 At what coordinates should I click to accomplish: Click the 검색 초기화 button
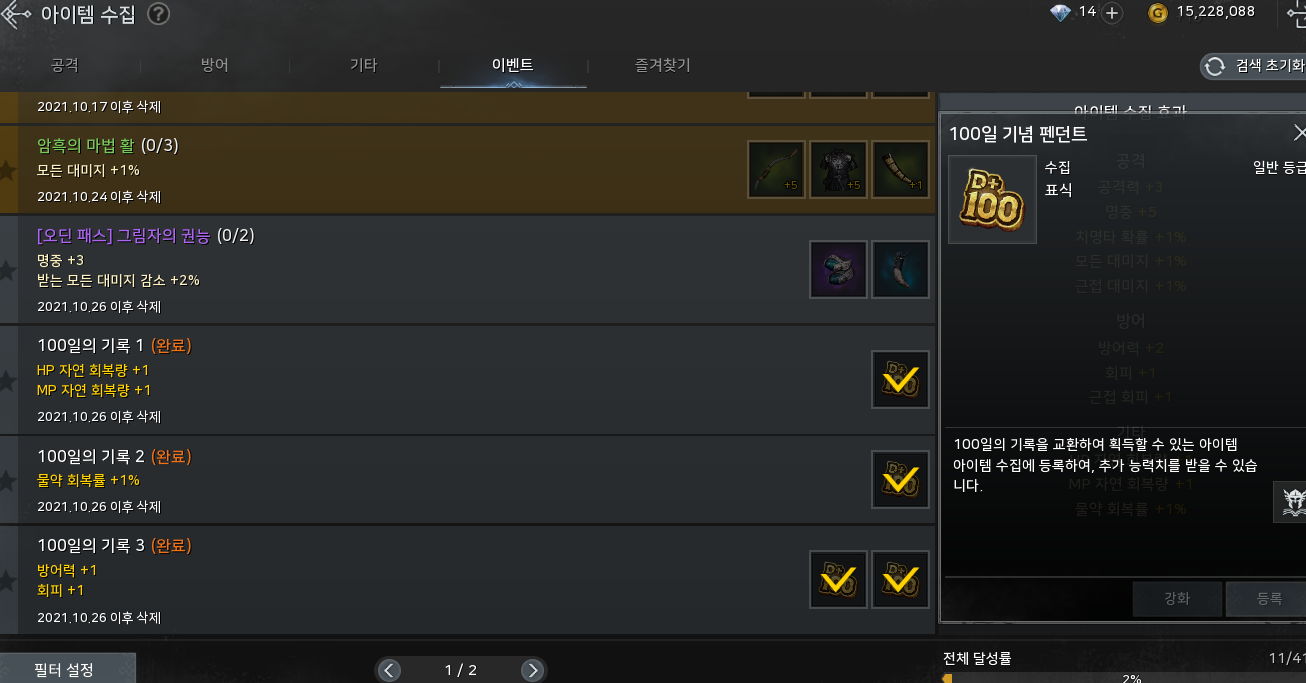[x=1254, y=66]
